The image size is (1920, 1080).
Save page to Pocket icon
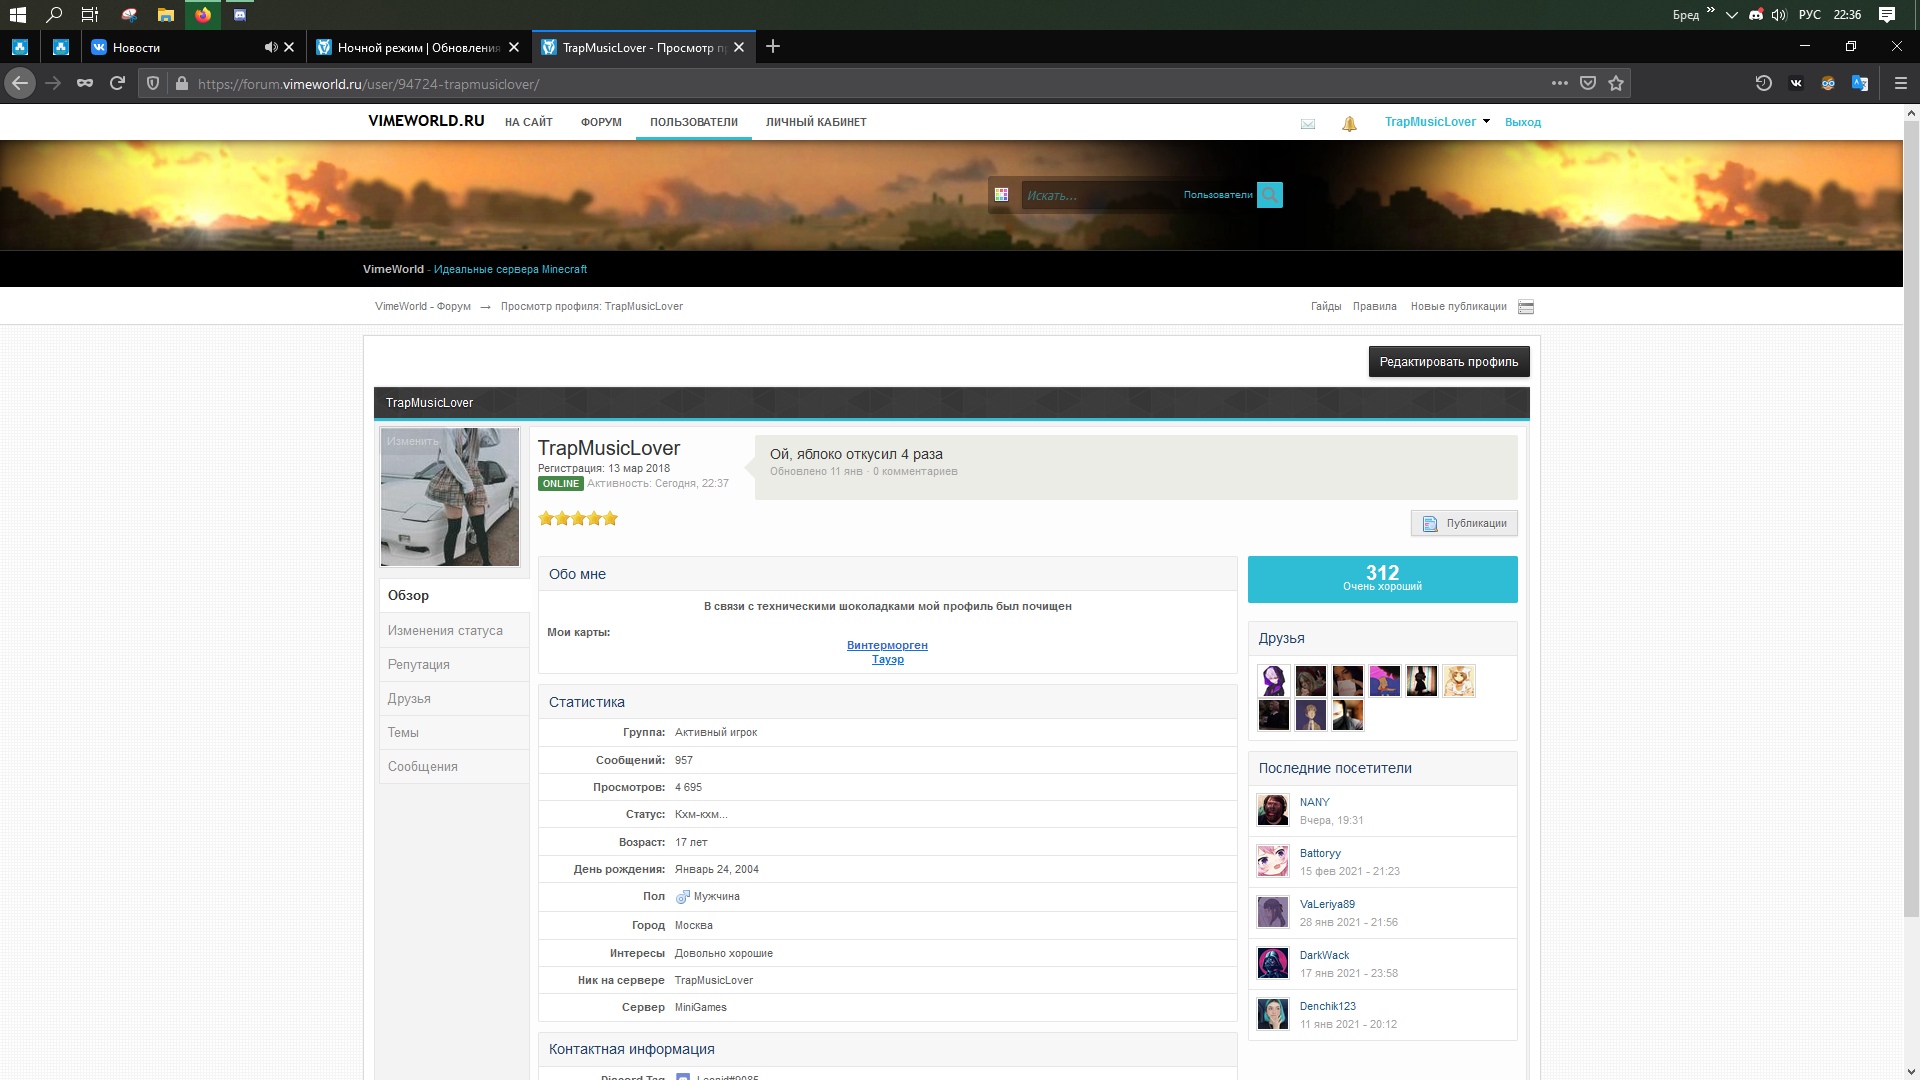[1588, 83]
